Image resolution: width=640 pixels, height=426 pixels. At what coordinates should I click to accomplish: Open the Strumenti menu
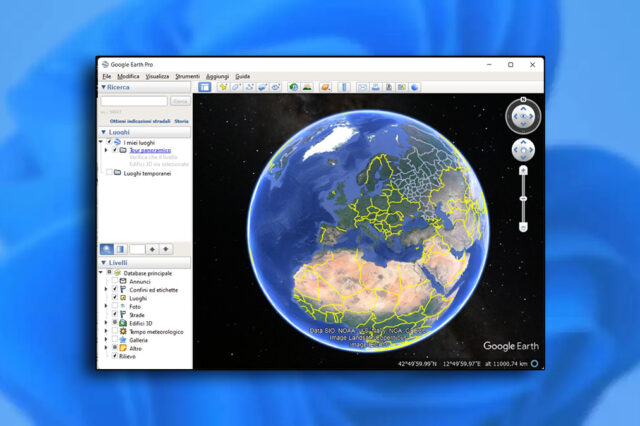[187, 76]
